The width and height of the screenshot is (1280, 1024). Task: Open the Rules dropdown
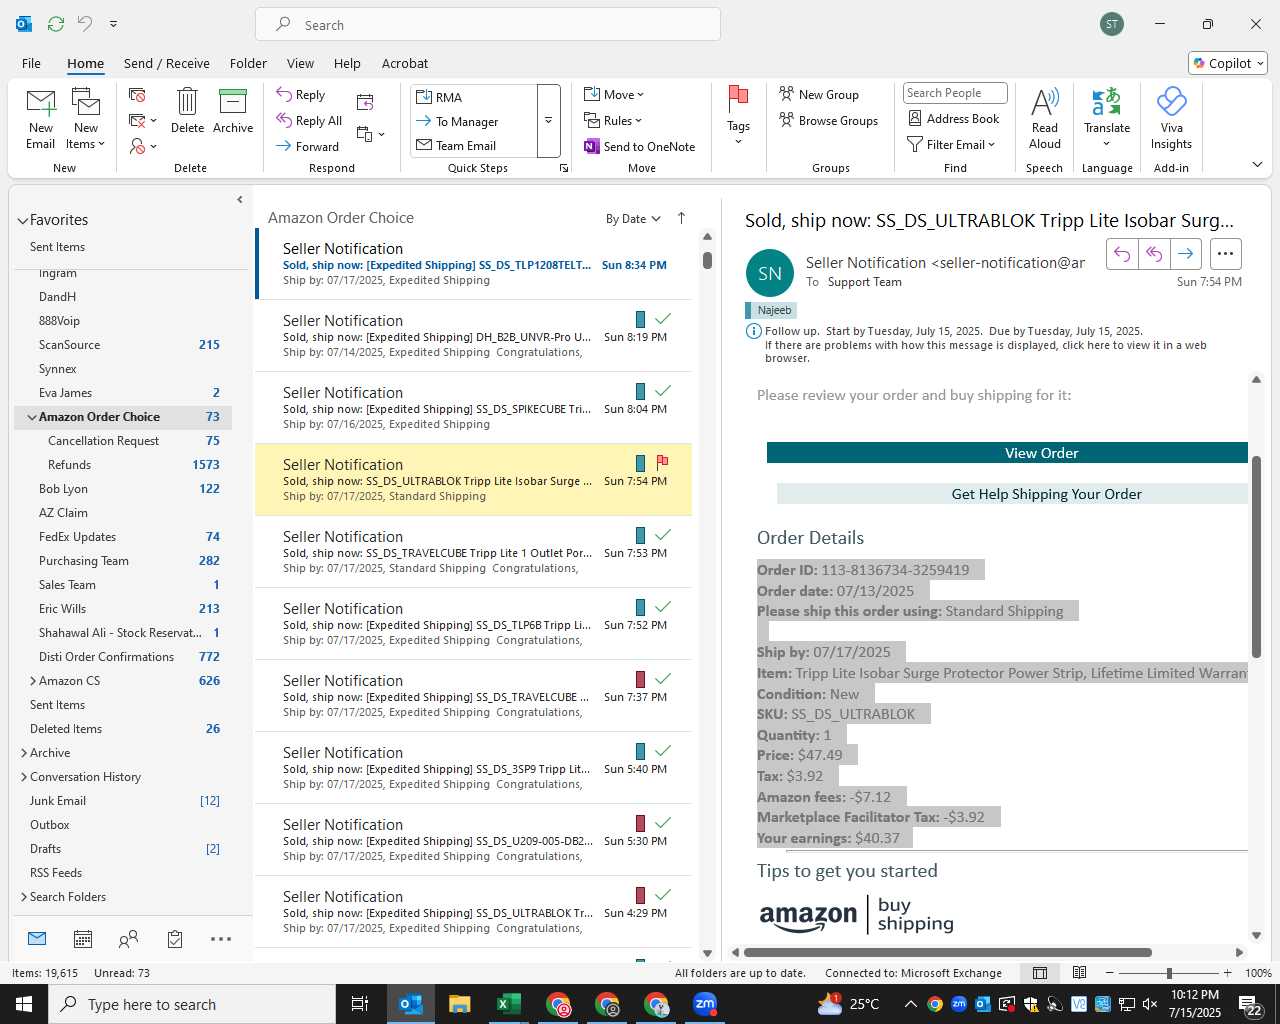(x=613, y=121)
